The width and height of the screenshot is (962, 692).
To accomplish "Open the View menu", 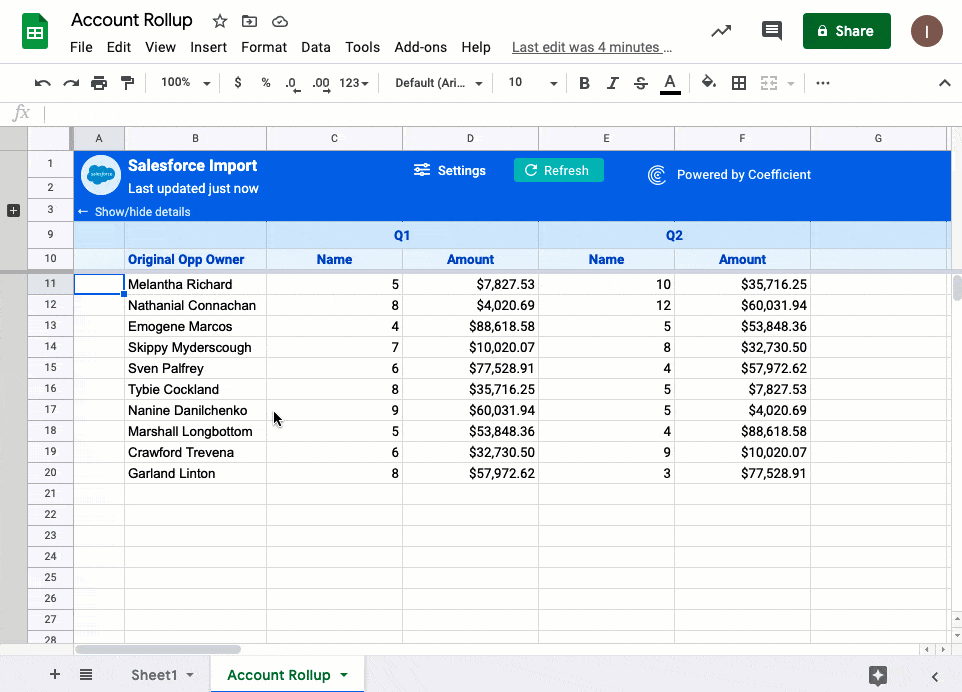I will [x=160, y=47].
